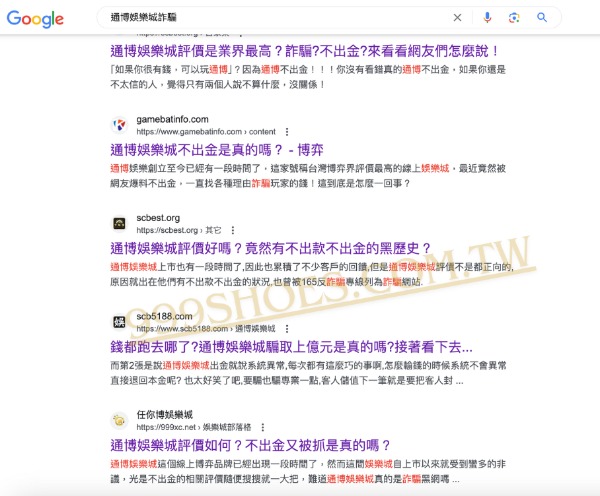Click the URL https://999xc.net › 娛樂城部落格
This screenshot has width=600, height=496.
click(194, 427)
